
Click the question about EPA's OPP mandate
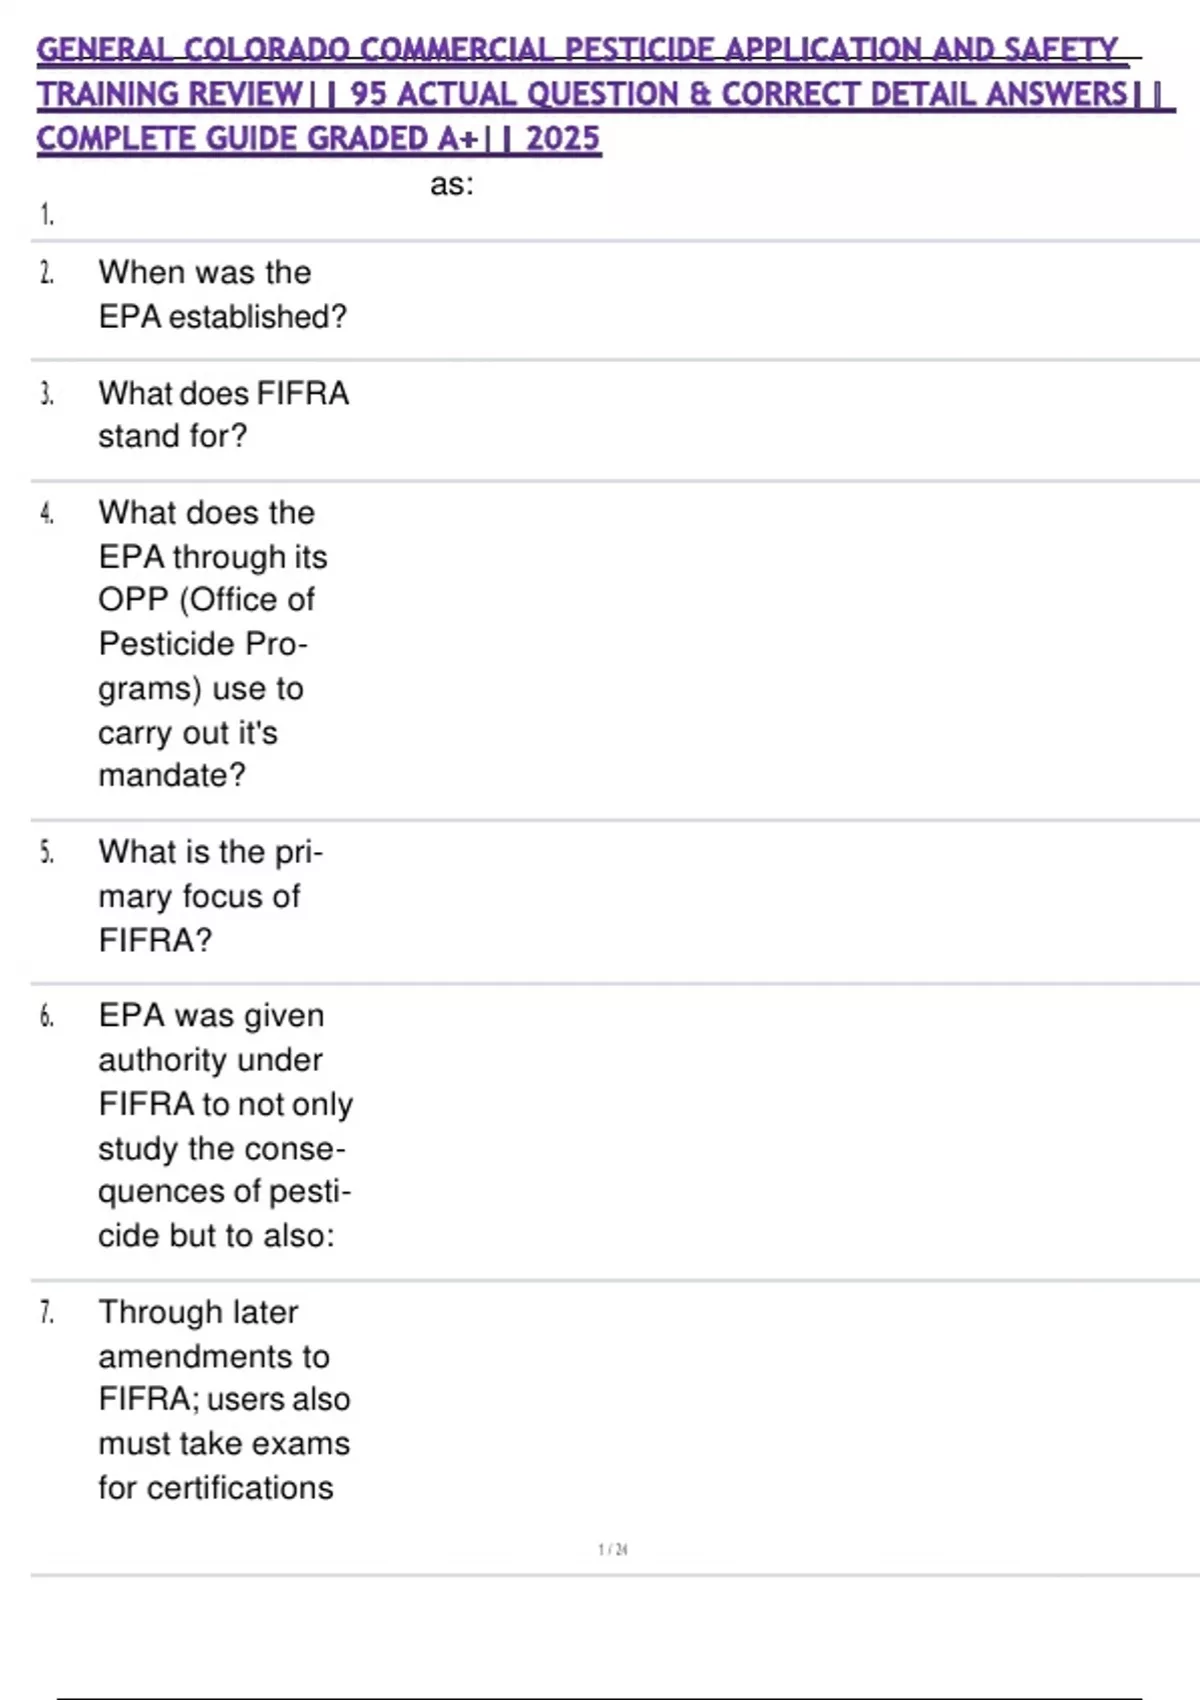click(x=212, y=643)
